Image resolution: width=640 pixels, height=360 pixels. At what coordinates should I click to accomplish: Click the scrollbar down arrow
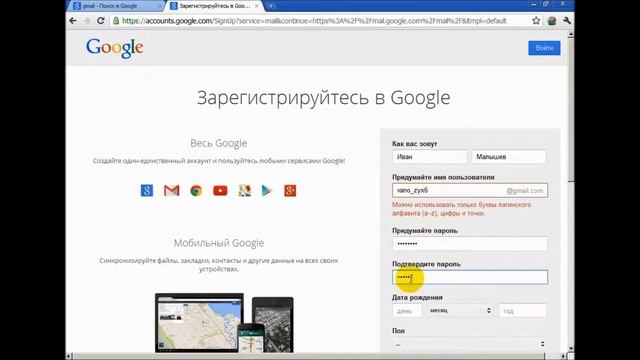[571, 349]
